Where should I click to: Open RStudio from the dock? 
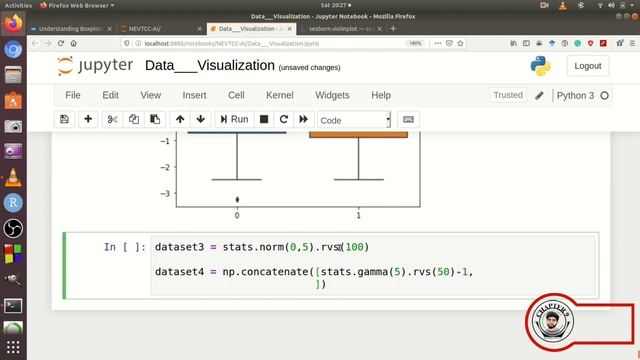(13, 203)
